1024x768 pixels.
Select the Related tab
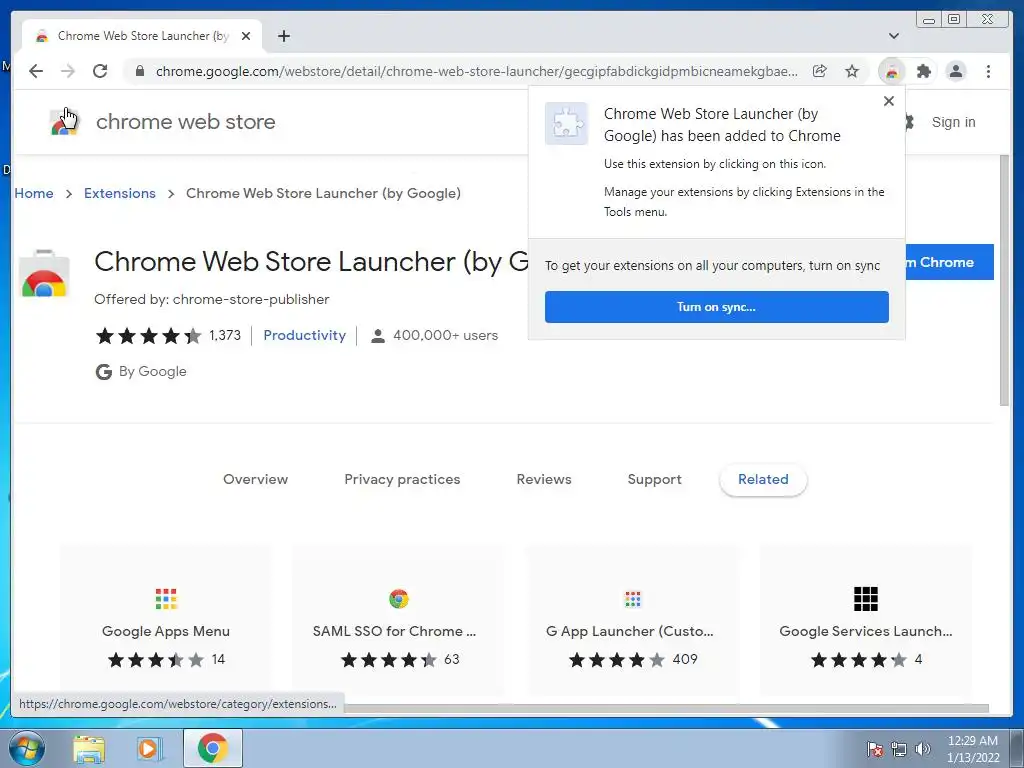(763, 479)
